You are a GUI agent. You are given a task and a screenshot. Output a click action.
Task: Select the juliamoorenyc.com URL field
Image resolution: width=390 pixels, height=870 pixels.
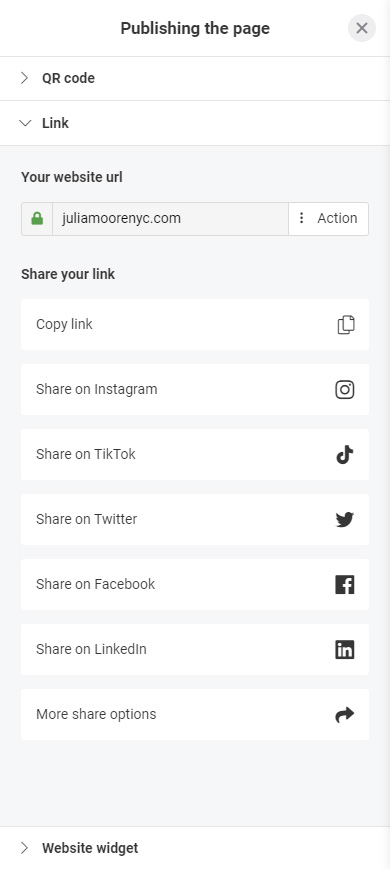(x=170, y=219)
